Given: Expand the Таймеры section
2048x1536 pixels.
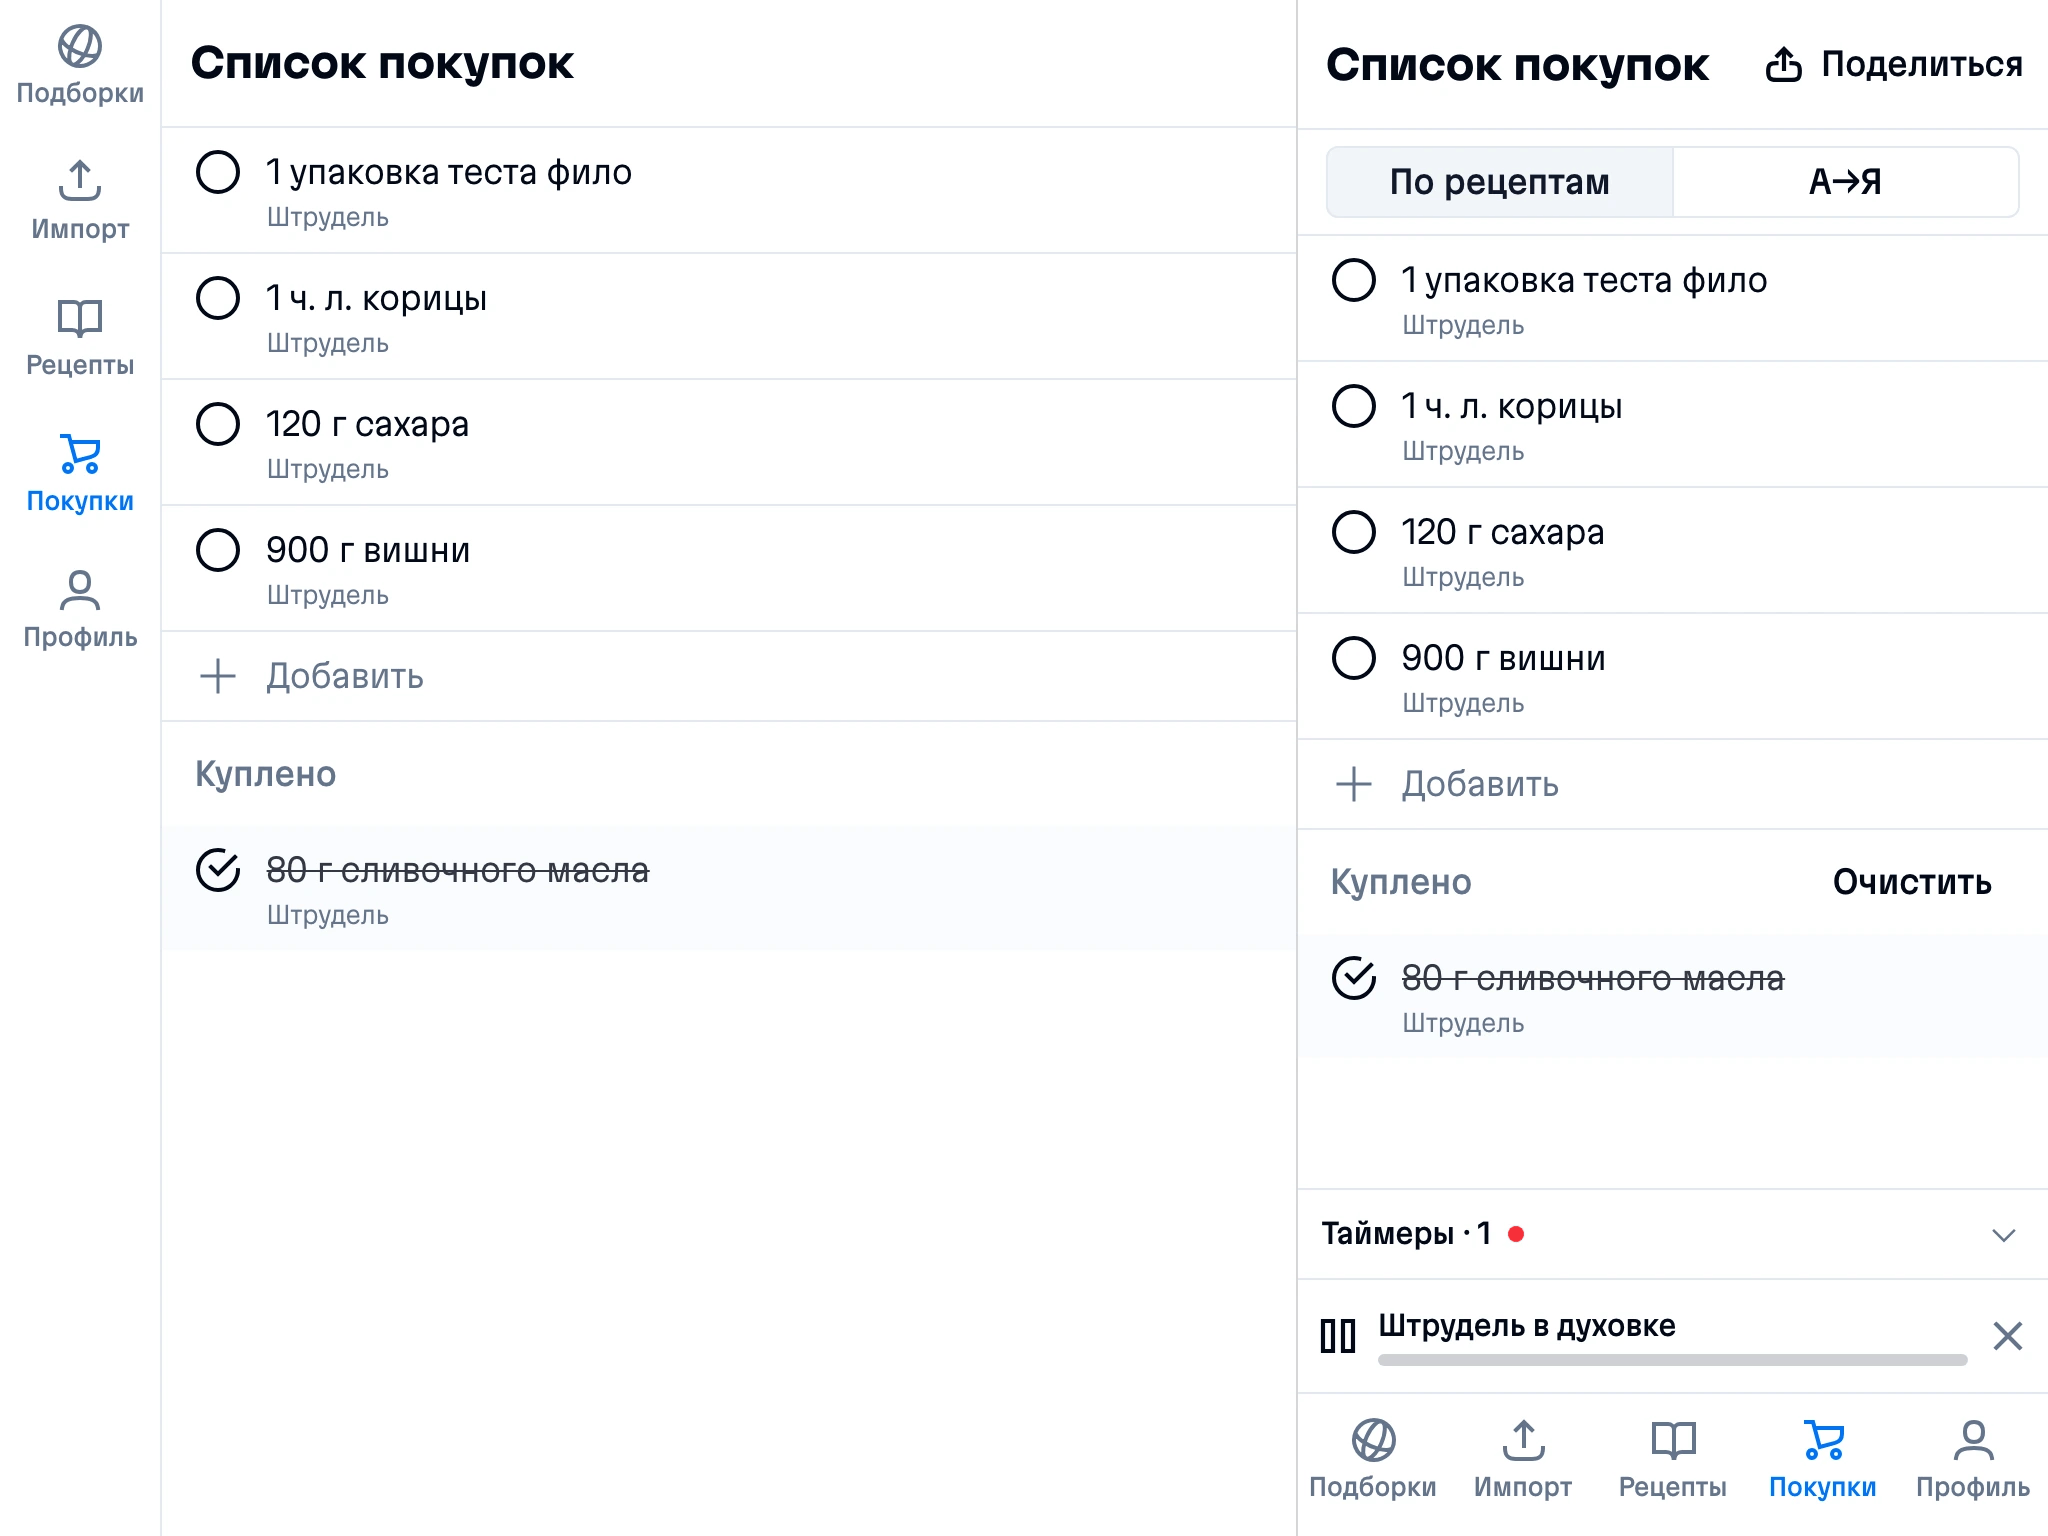Looking at the screenshot, I should (2005, 1233).
